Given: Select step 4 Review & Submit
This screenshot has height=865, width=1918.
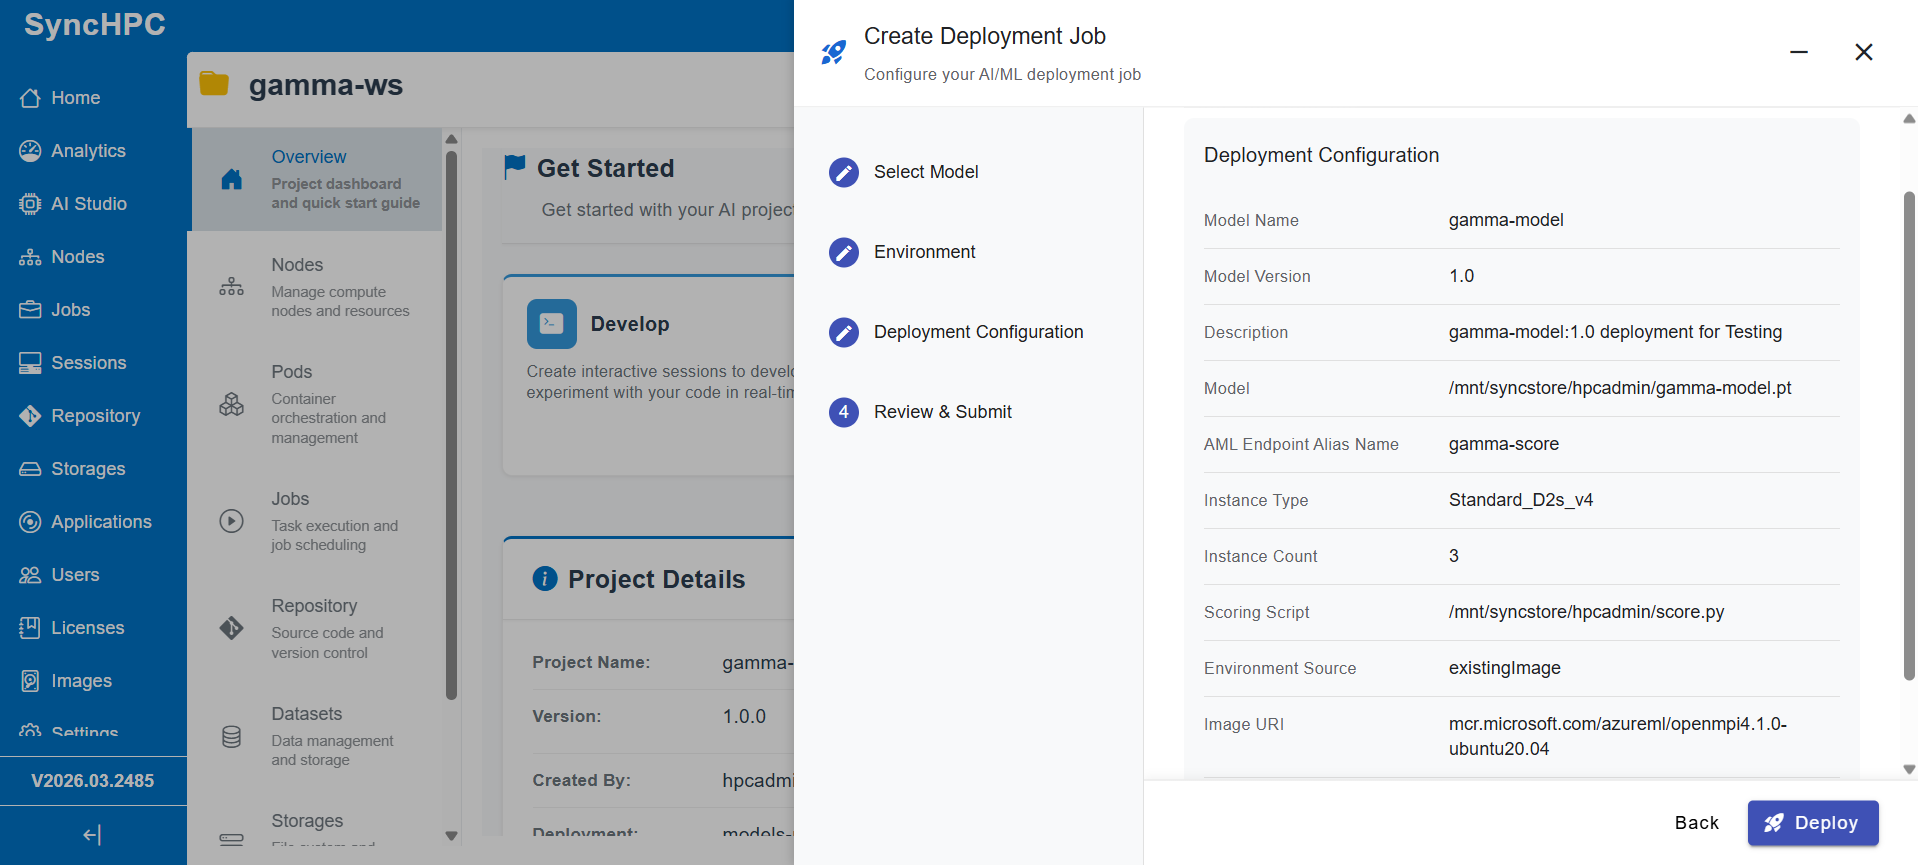Looking at the screenshot, I should (x=942, y=412).
